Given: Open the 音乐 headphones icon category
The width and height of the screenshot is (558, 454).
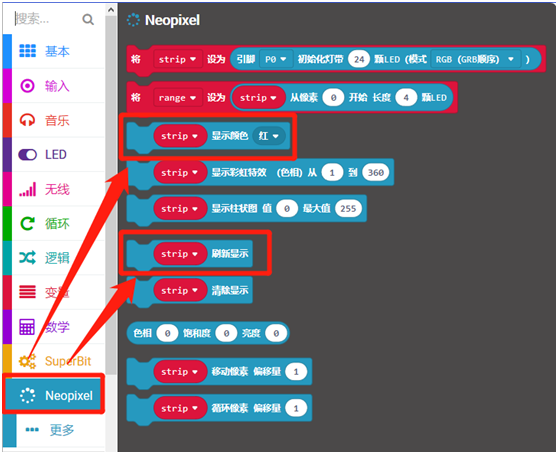Looking at the screenshot, I should [x=54, y=120].
